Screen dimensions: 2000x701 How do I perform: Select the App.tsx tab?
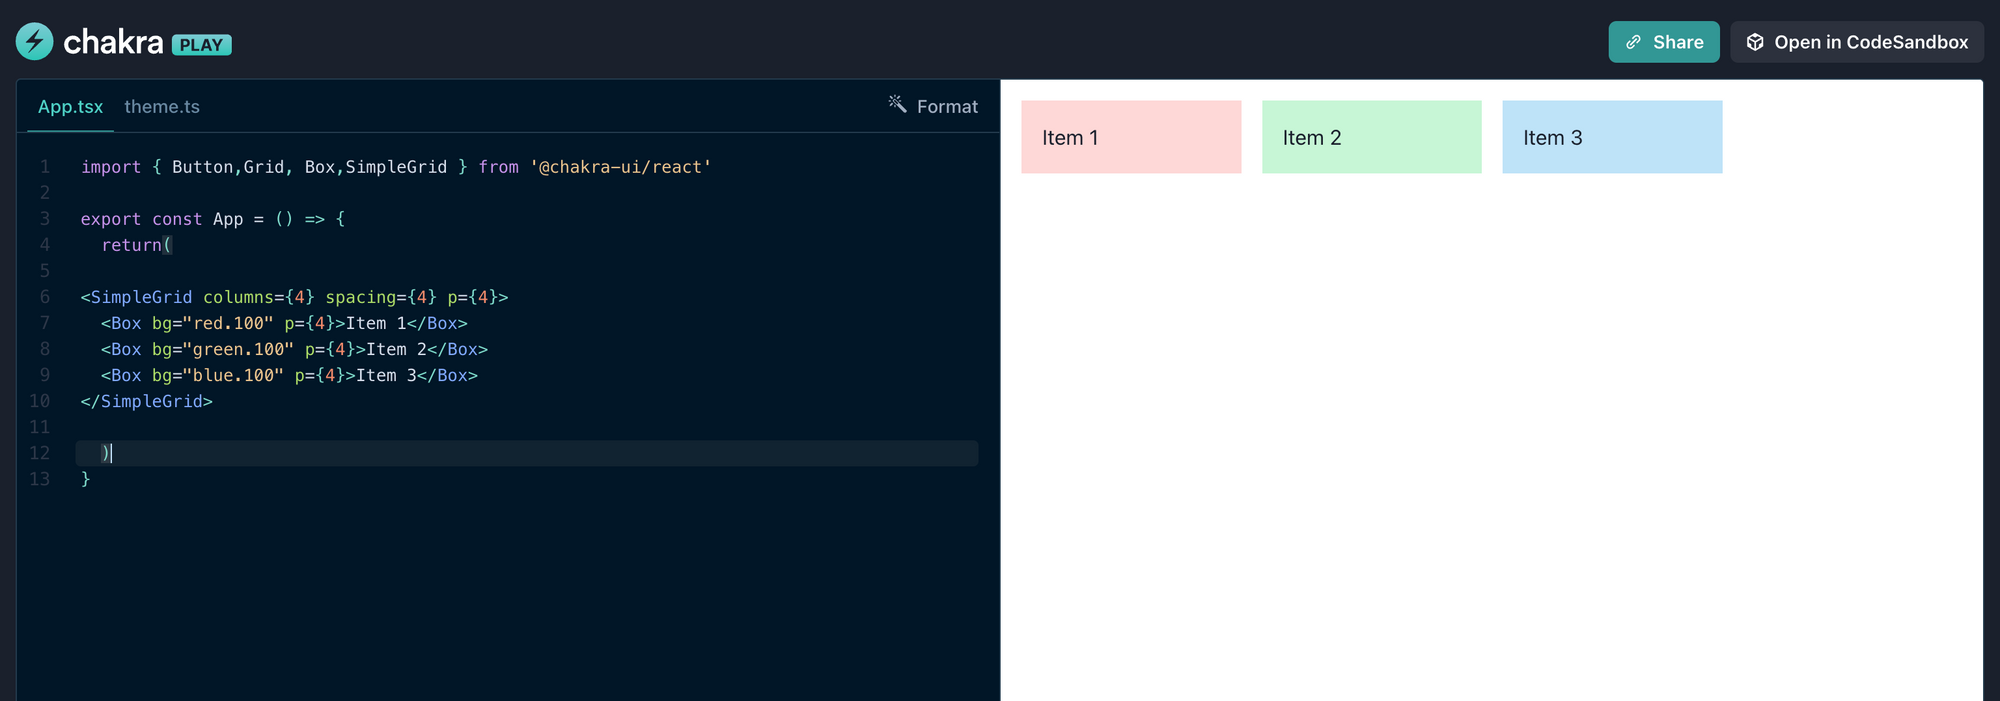pos(70,107)
